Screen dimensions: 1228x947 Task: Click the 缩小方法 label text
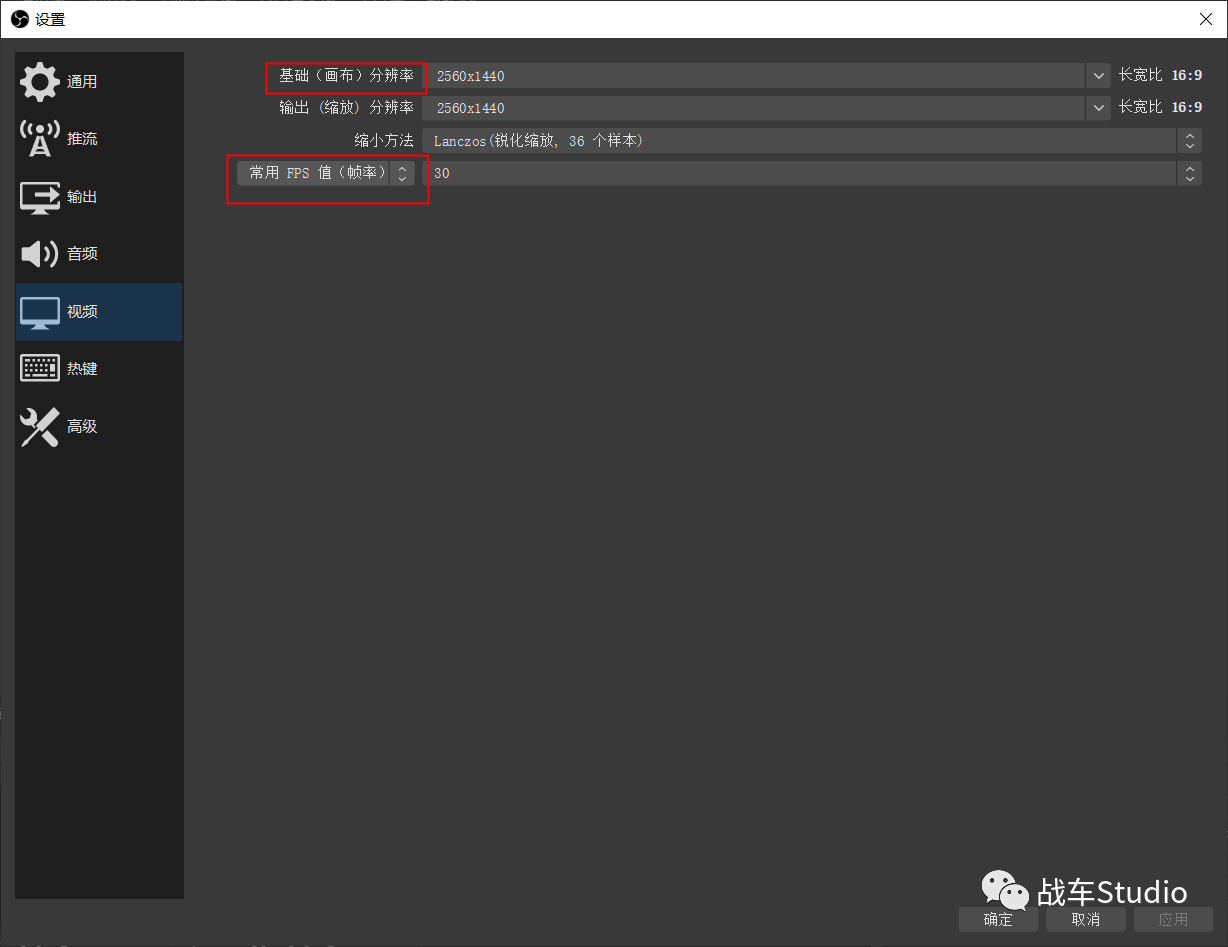(384, 140)
